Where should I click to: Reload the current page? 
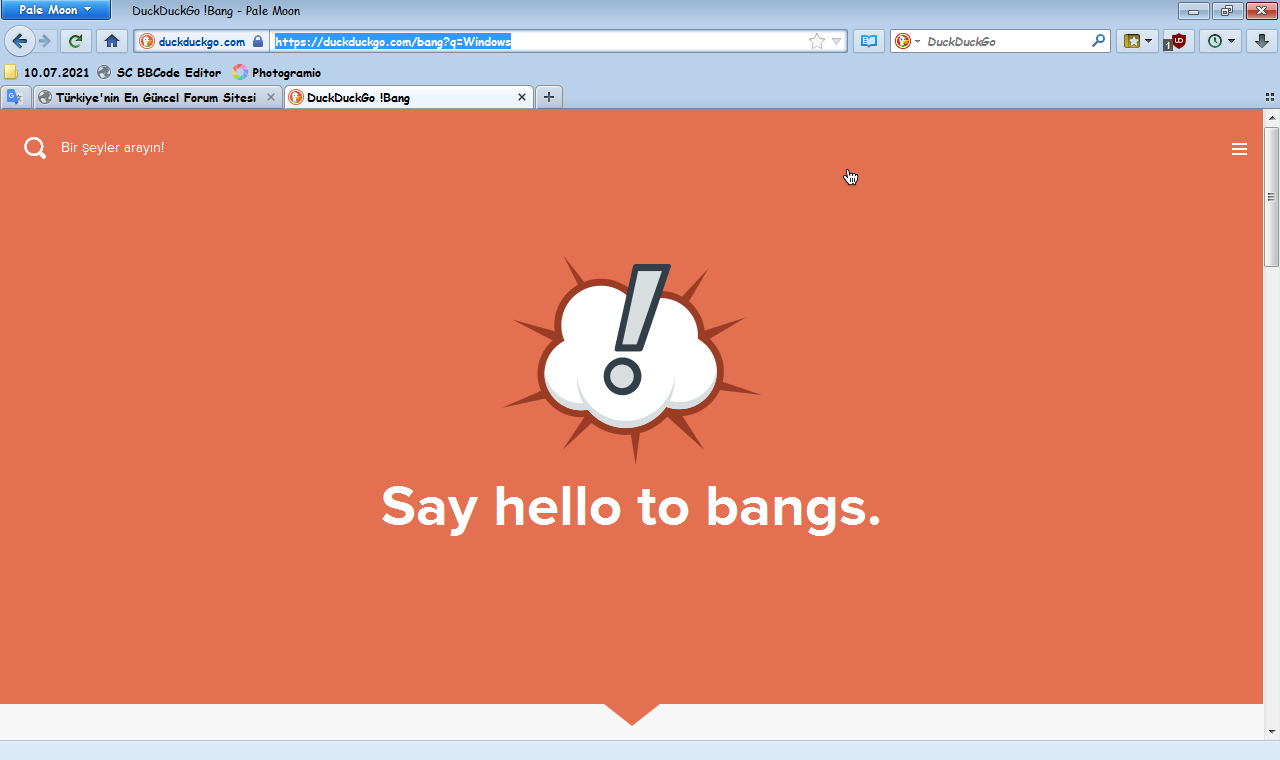[75, 41]
